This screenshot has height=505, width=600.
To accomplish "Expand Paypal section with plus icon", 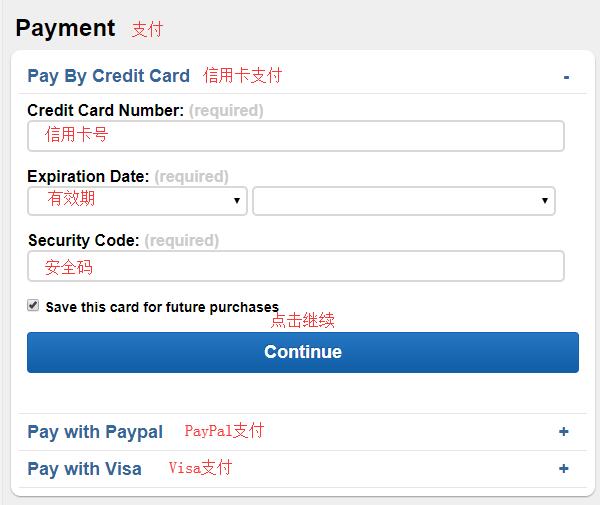I will 563,432.
